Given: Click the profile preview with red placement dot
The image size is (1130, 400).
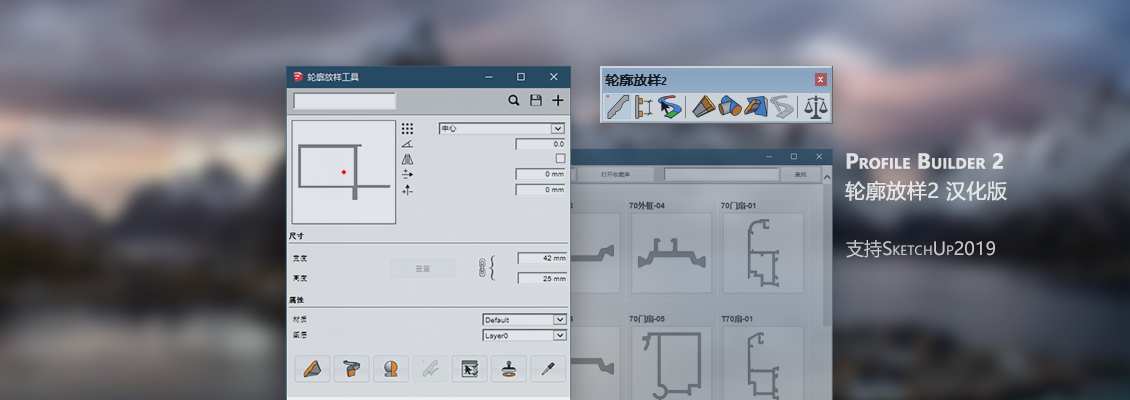Looking at the screenshot, I should click(344, 172).
